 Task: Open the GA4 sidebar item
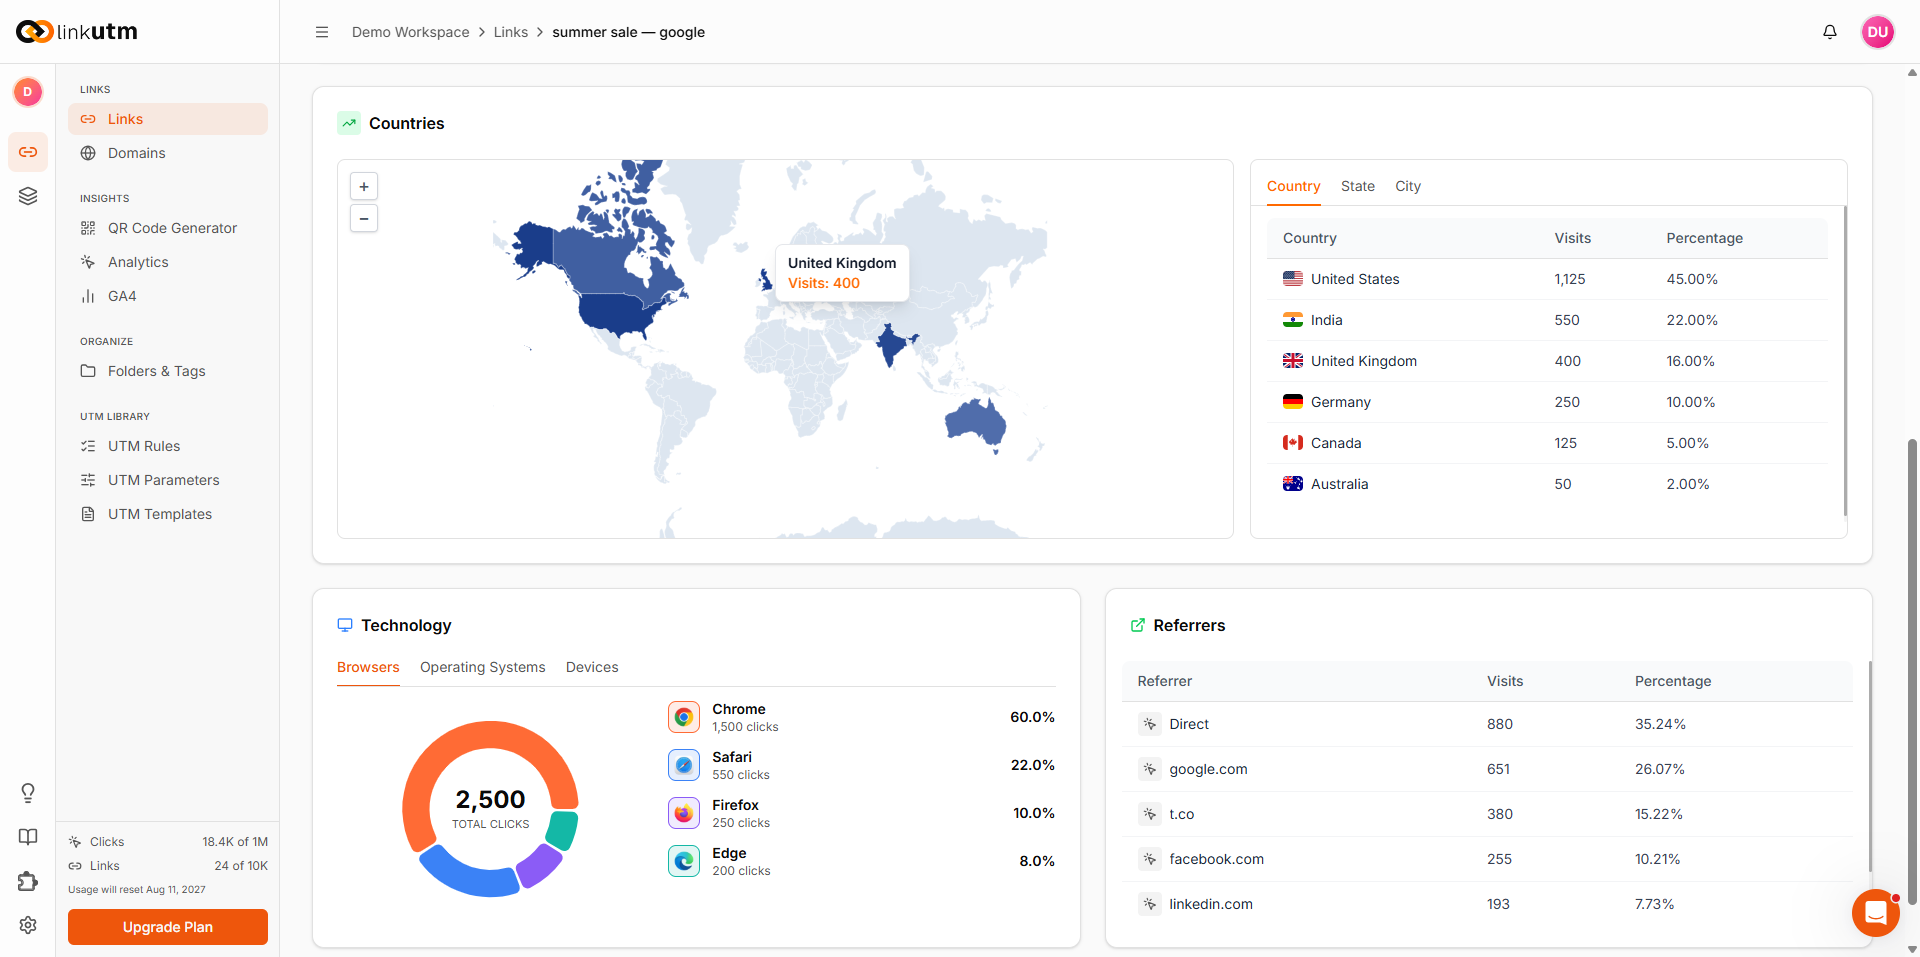[168, 296]
